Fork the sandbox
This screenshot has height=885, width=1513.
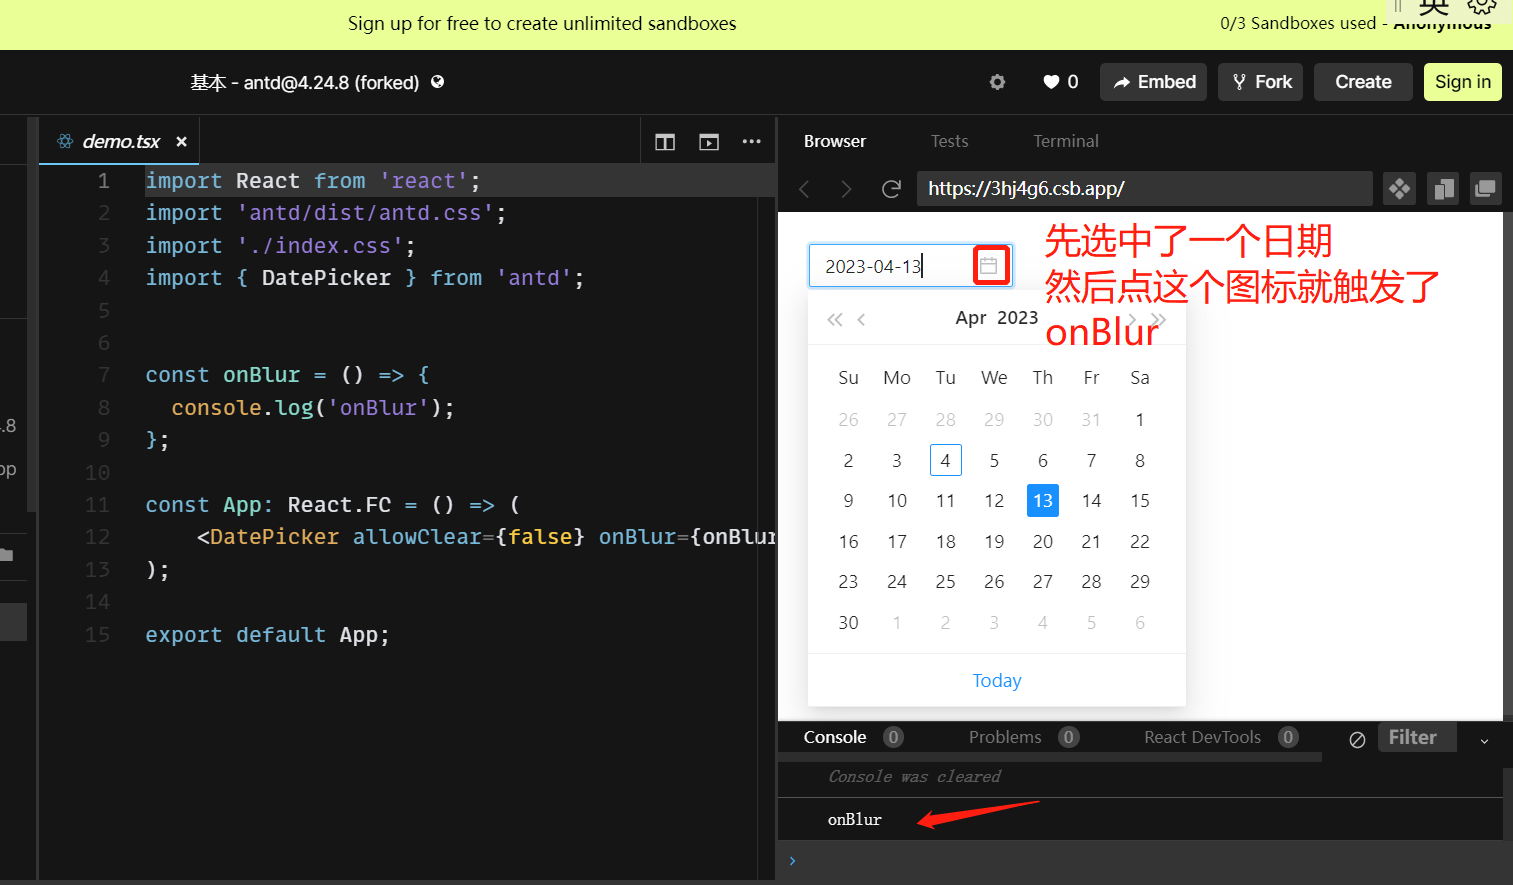pos(1260,82)
